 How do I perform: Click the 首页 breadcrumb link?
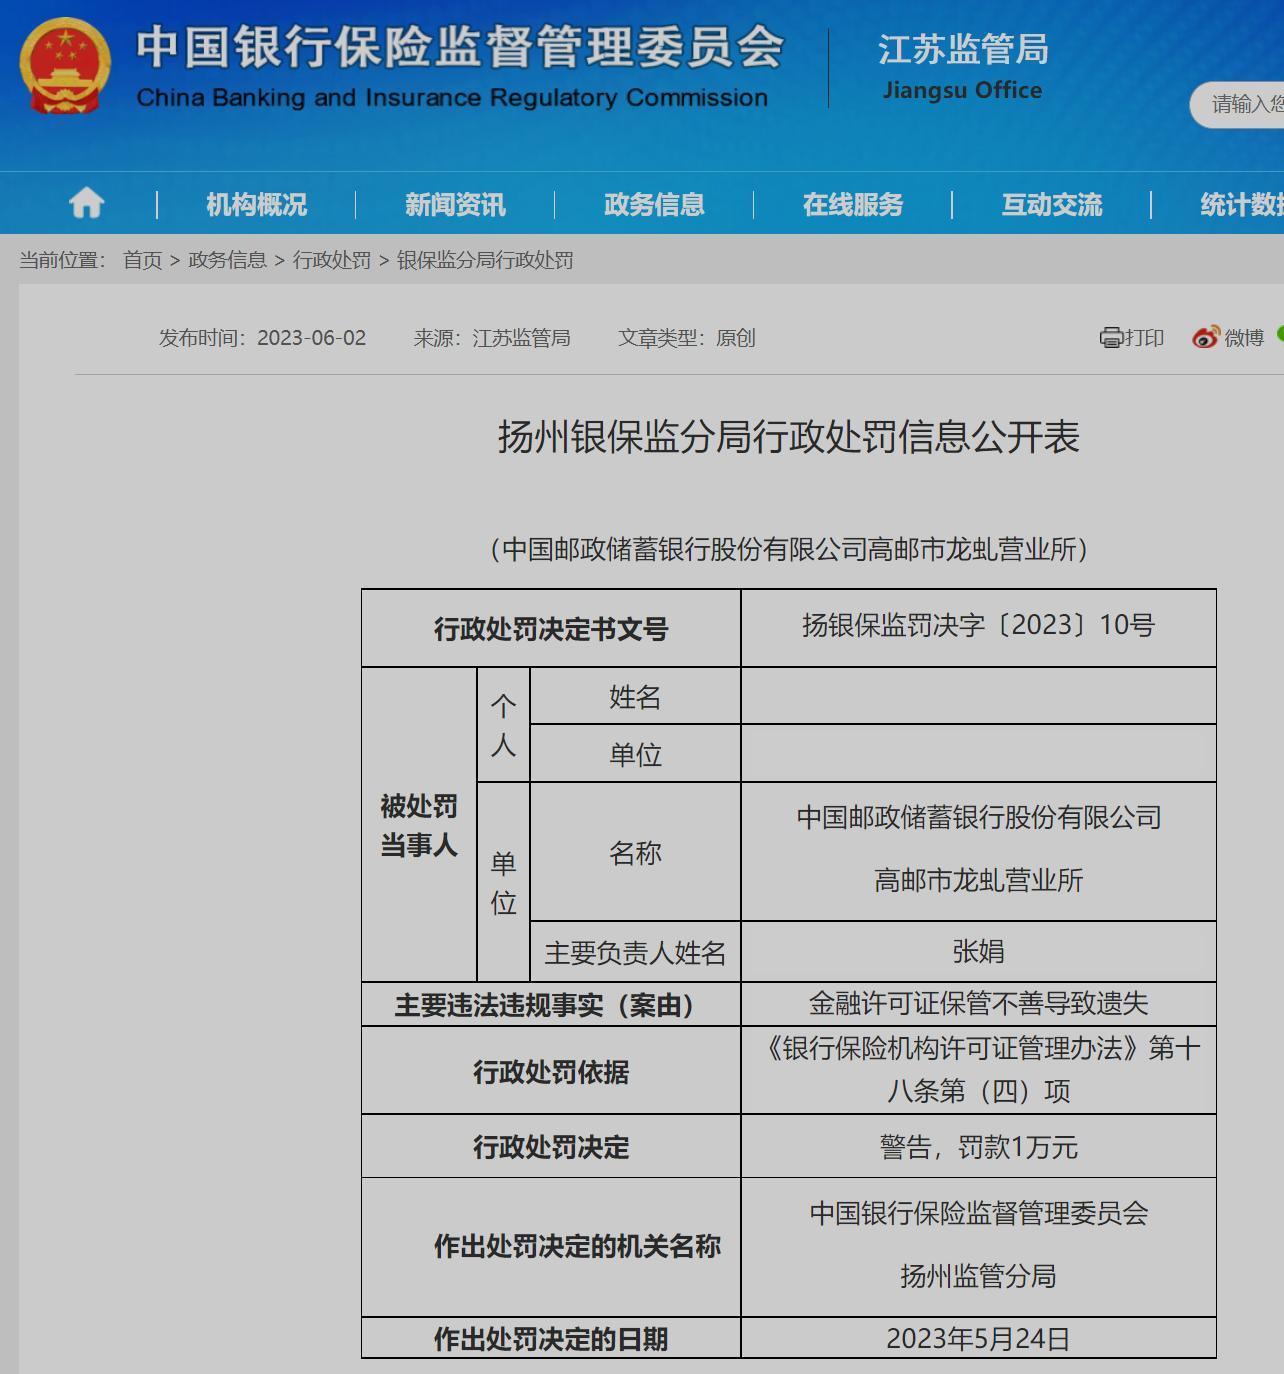point(142,261)
